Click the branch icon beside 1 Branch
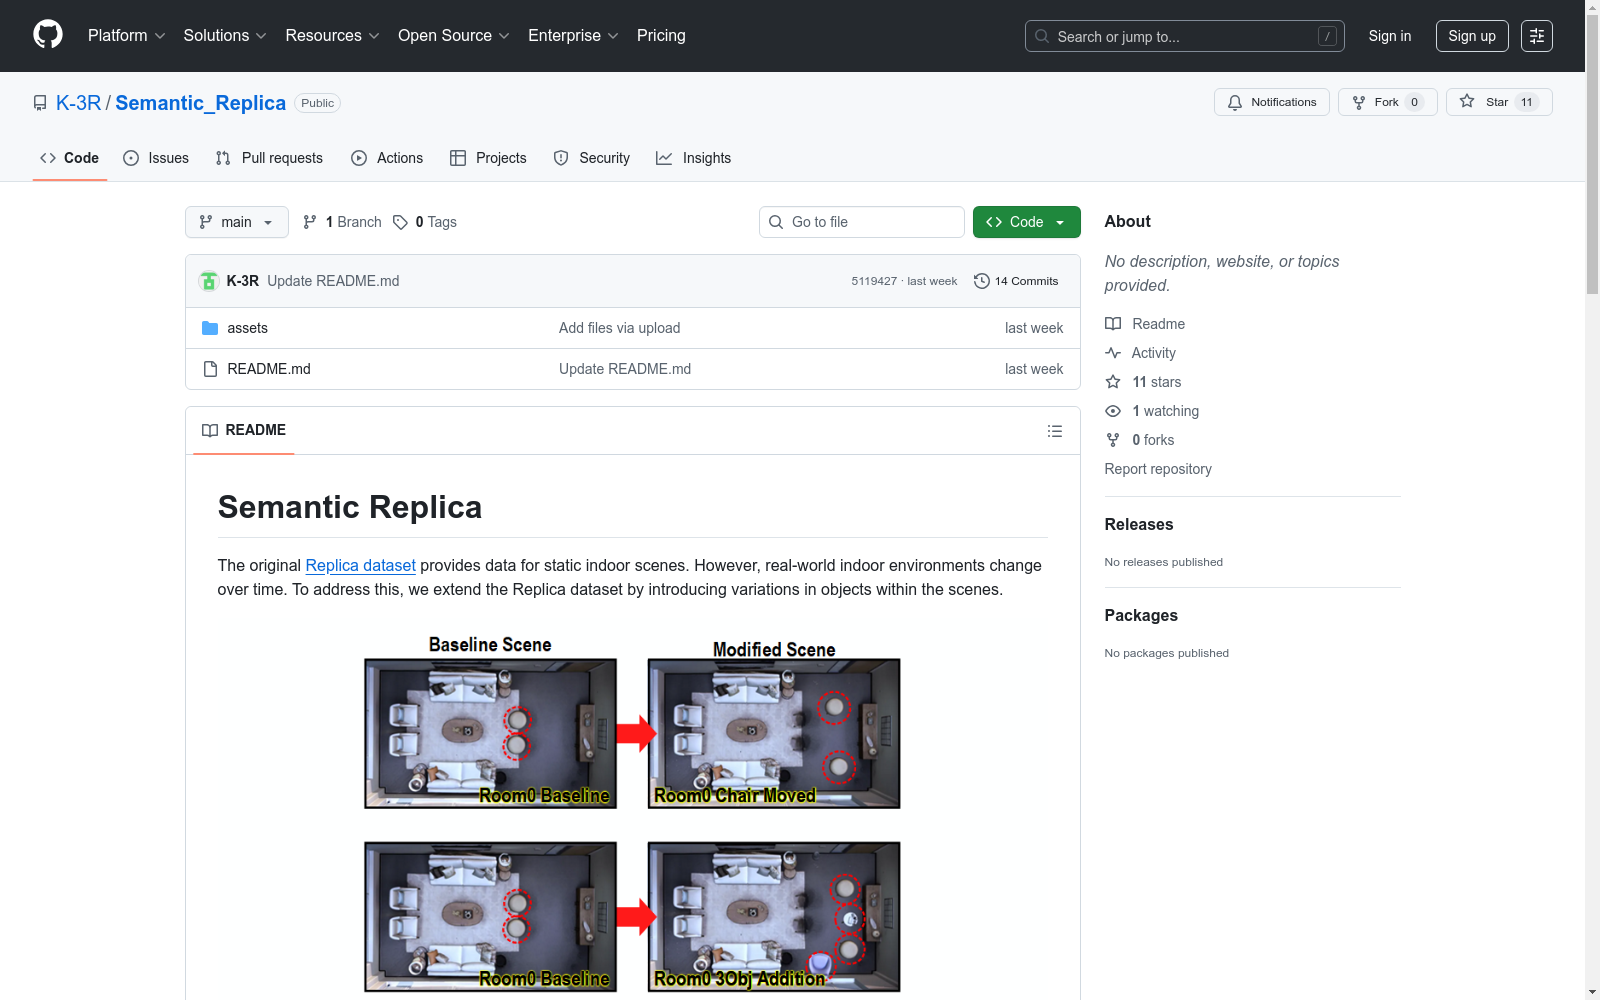This screenshot has height=1000, width=1600. coord(310,222)
